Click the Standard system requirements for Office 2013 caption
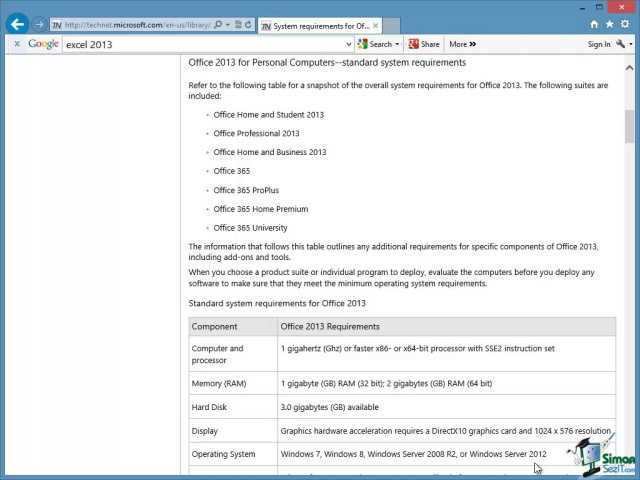Screen dimensions: 640x480 pos(277,303)
